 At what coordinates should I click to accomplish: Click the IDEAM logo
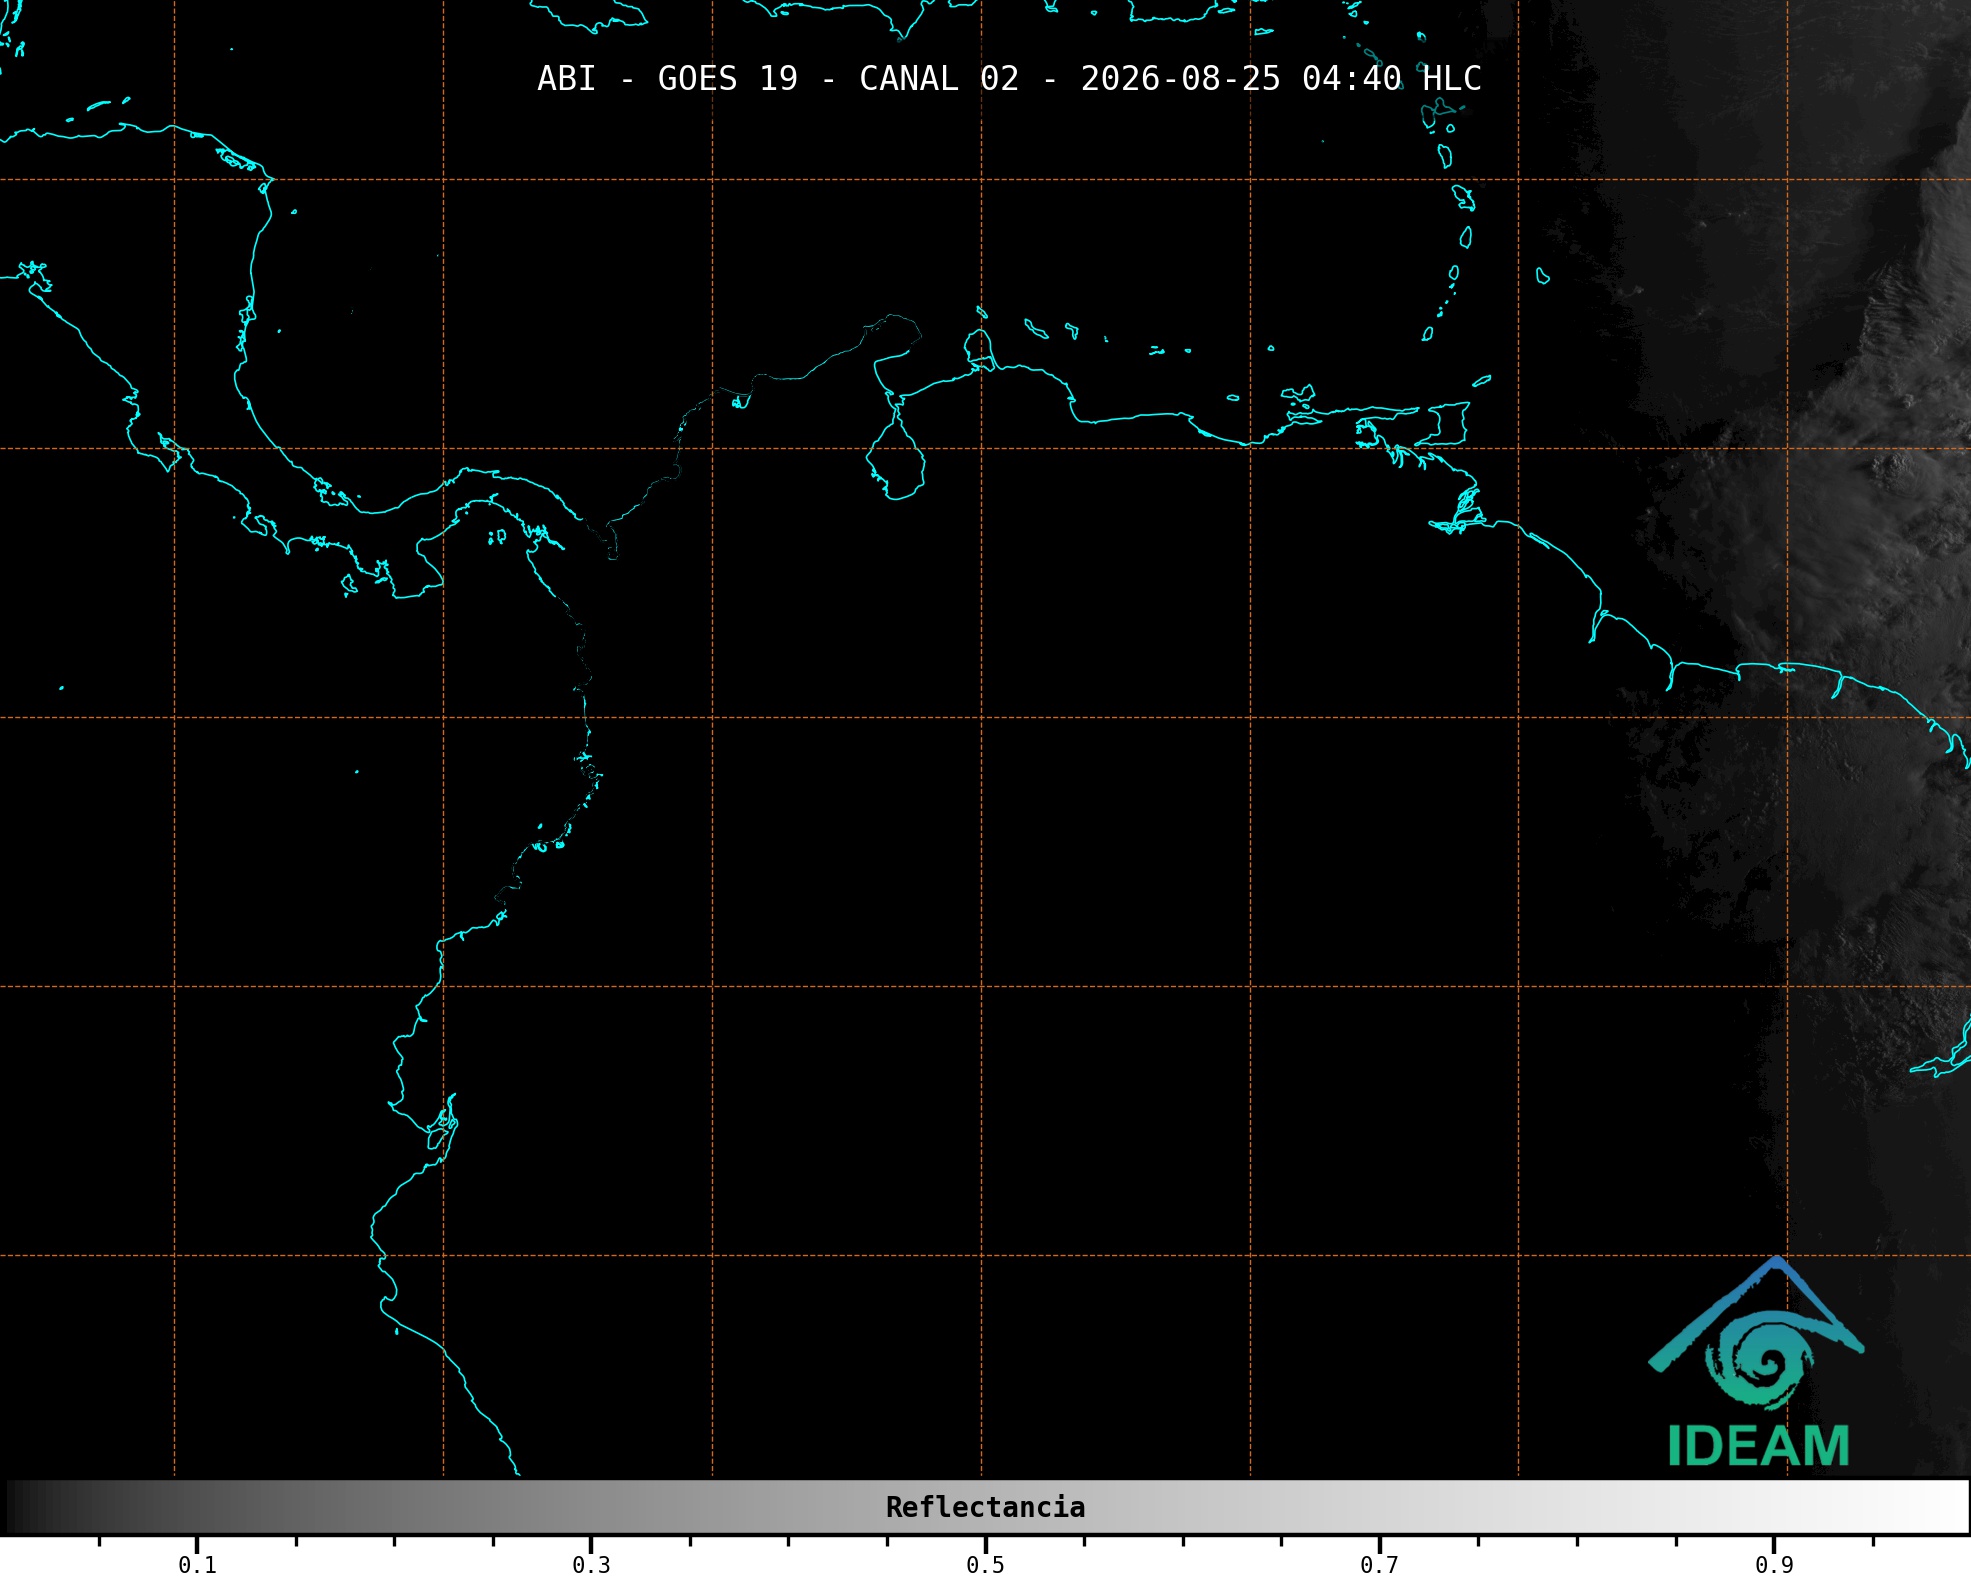pyautogui.click(x=1756, y=1362)
